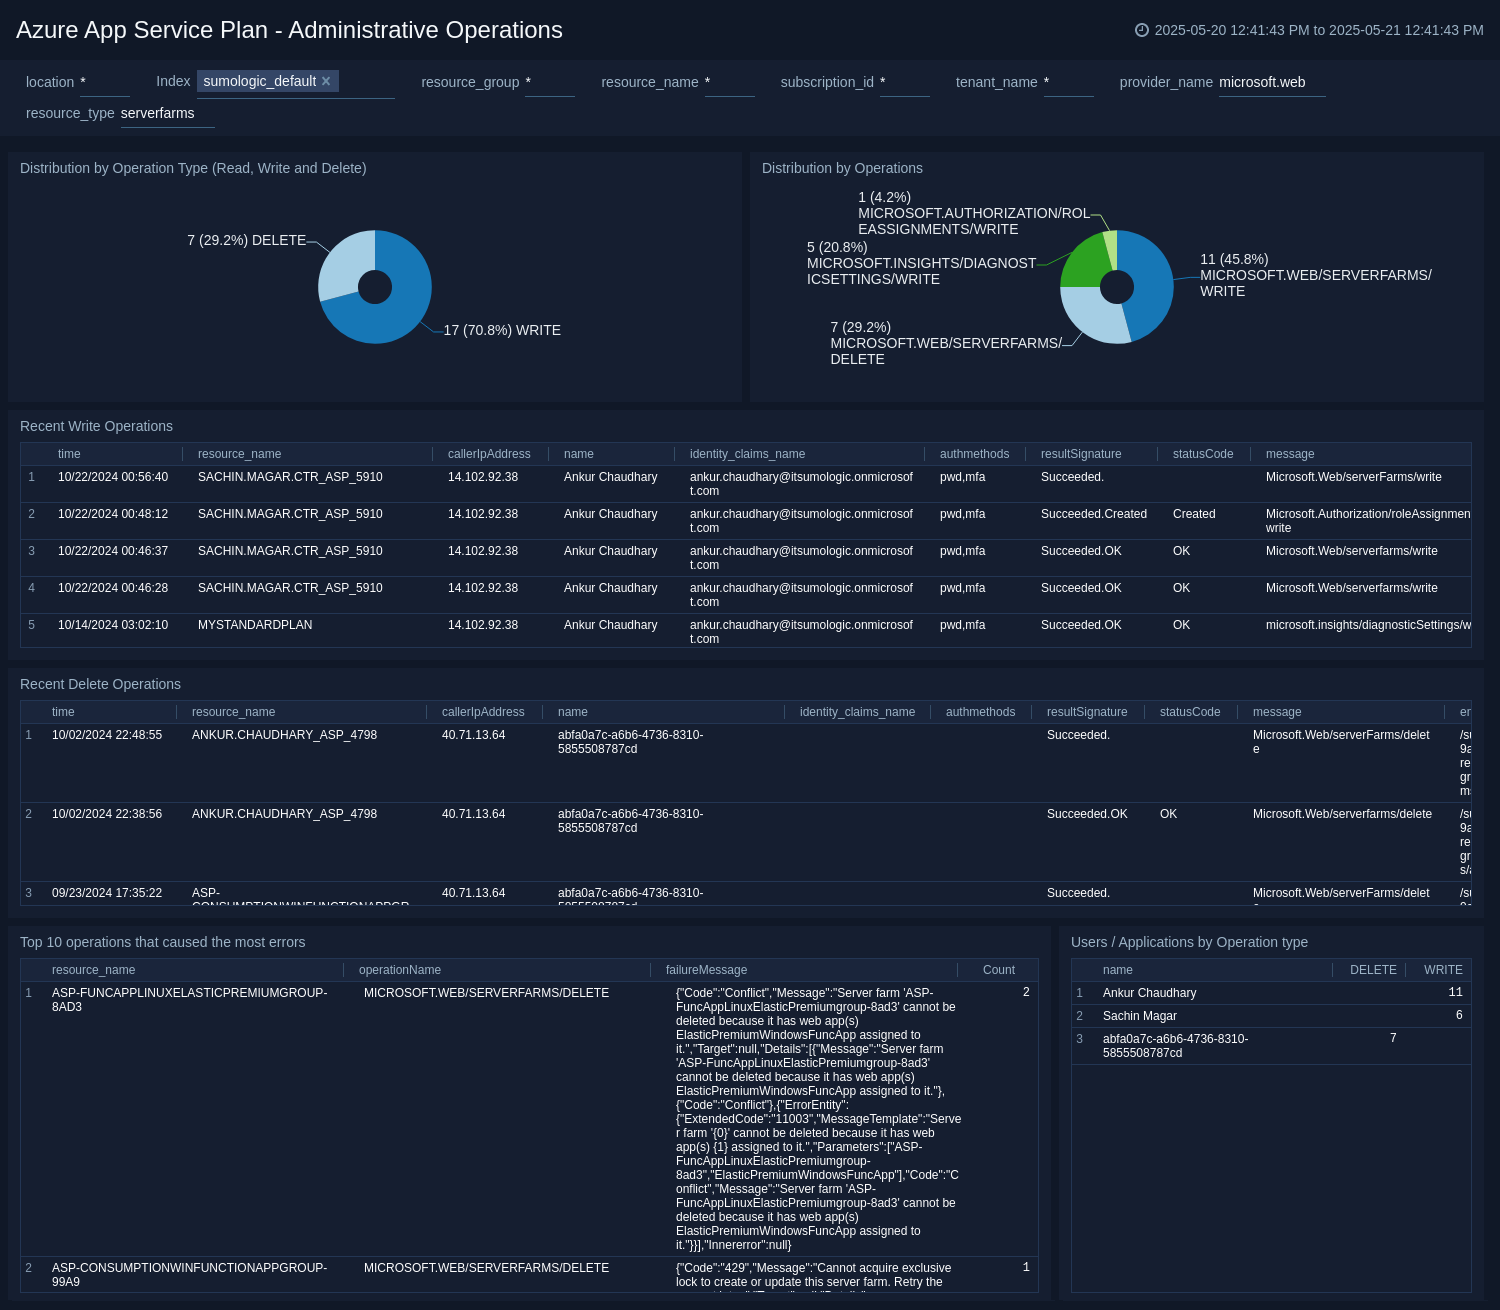The width and height of the screenshot is (1500, 1310).
Task: Sort Users table by WRITE column
Action: click(x=1443, y=970)
